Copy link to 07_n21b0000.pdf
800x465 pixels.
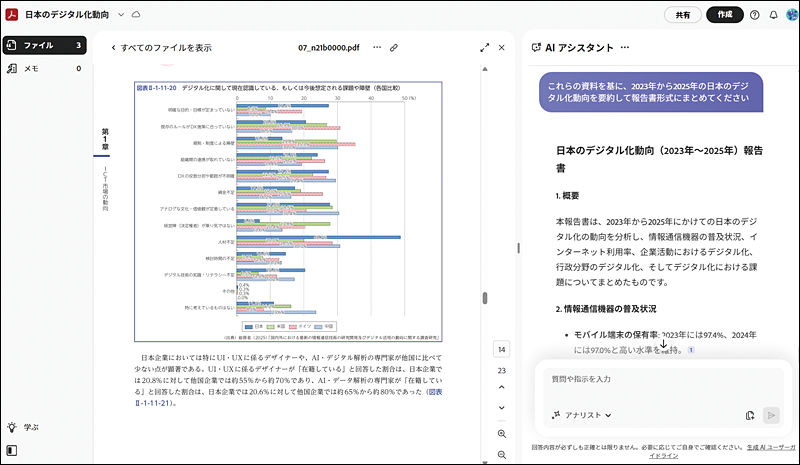point(394,47)
